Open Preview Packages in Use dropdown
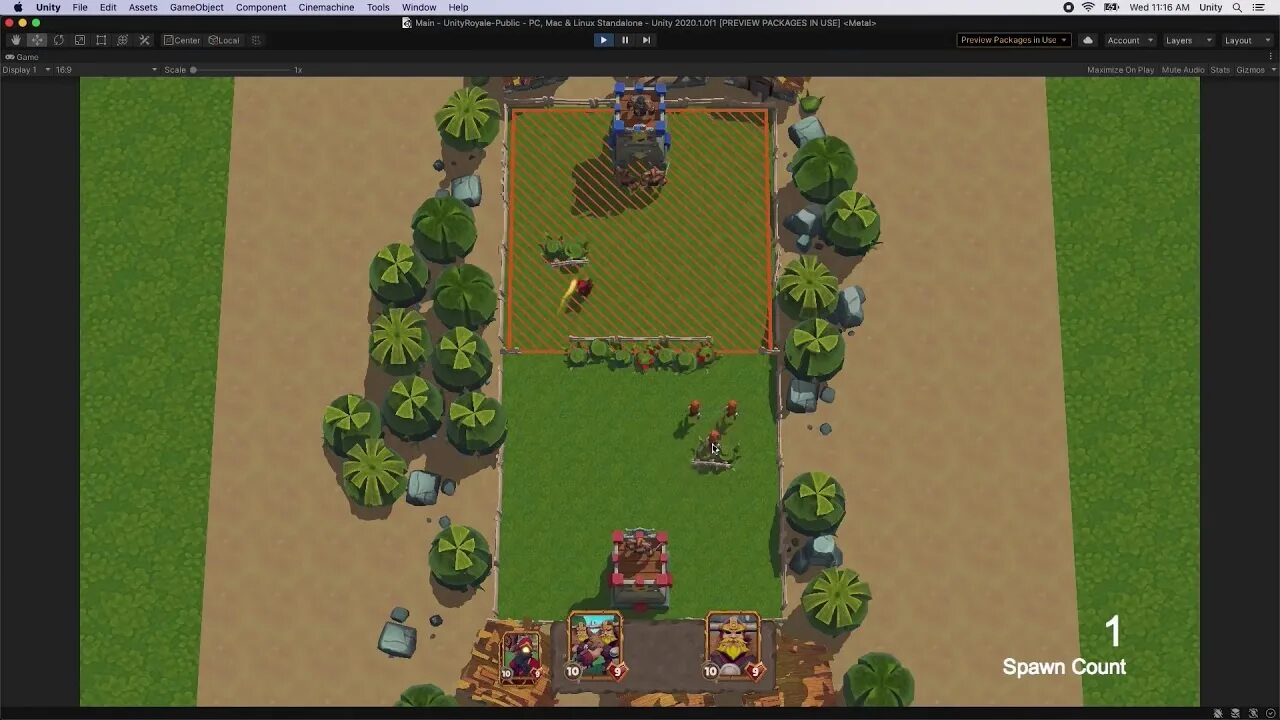Image resolution: width=1280 pixels, height=720 pixels. tap(1014, 40)
